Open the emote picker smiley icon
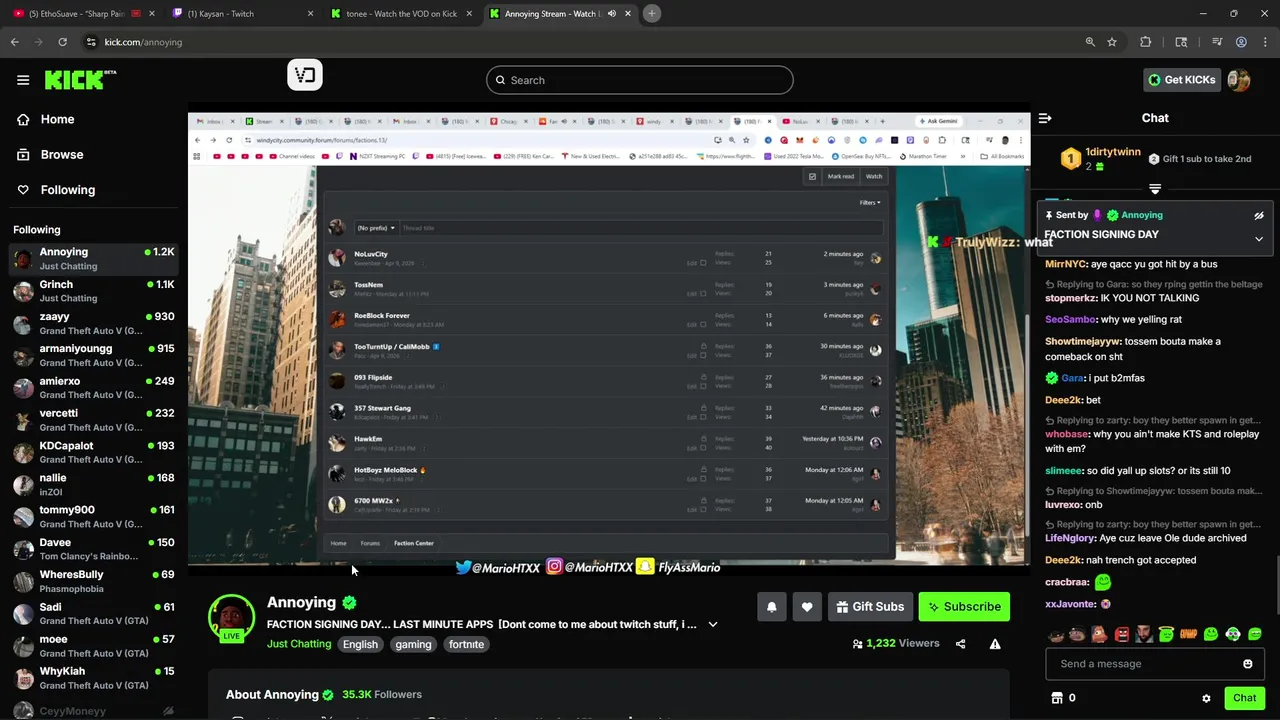Image resolution: width=1280 pixels, height=720 pixels. 1247,664
